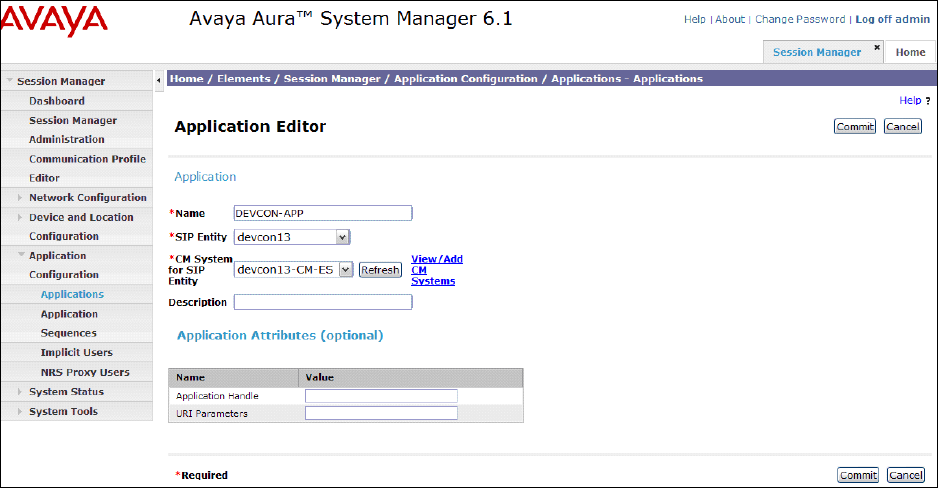Click into the Application Handle field

(x=381, y=396)
